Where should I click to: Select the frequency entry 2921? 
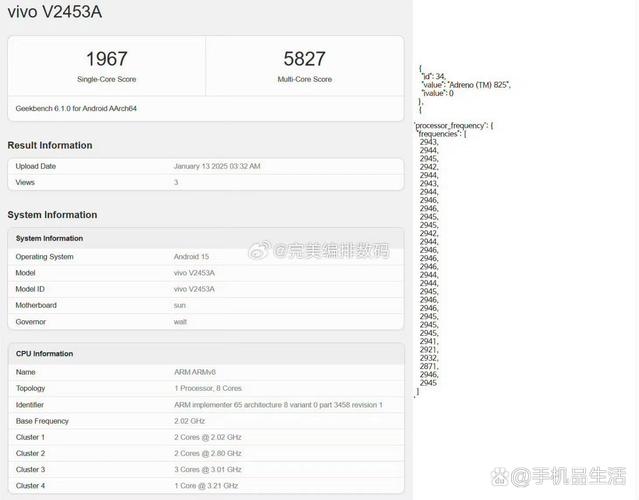[x=428, y=350]
